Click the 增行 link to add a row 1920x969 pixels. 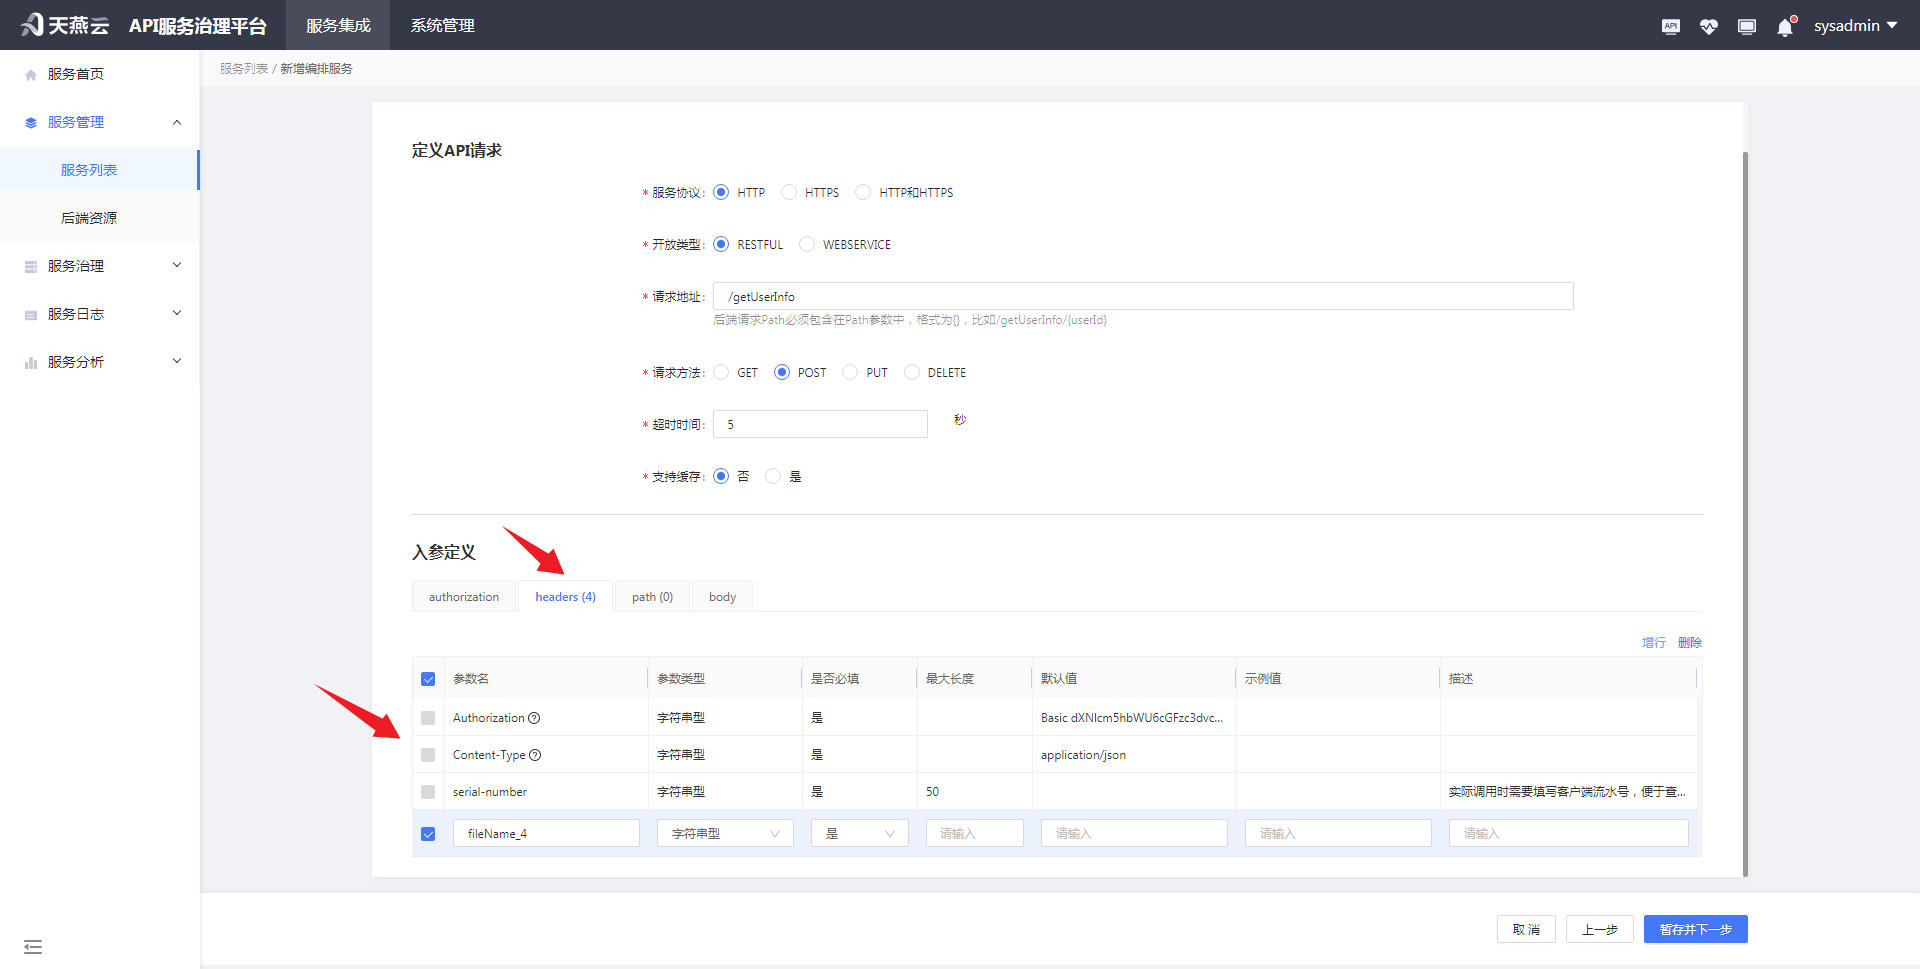pyautogui.click(x=1653, y=642)
